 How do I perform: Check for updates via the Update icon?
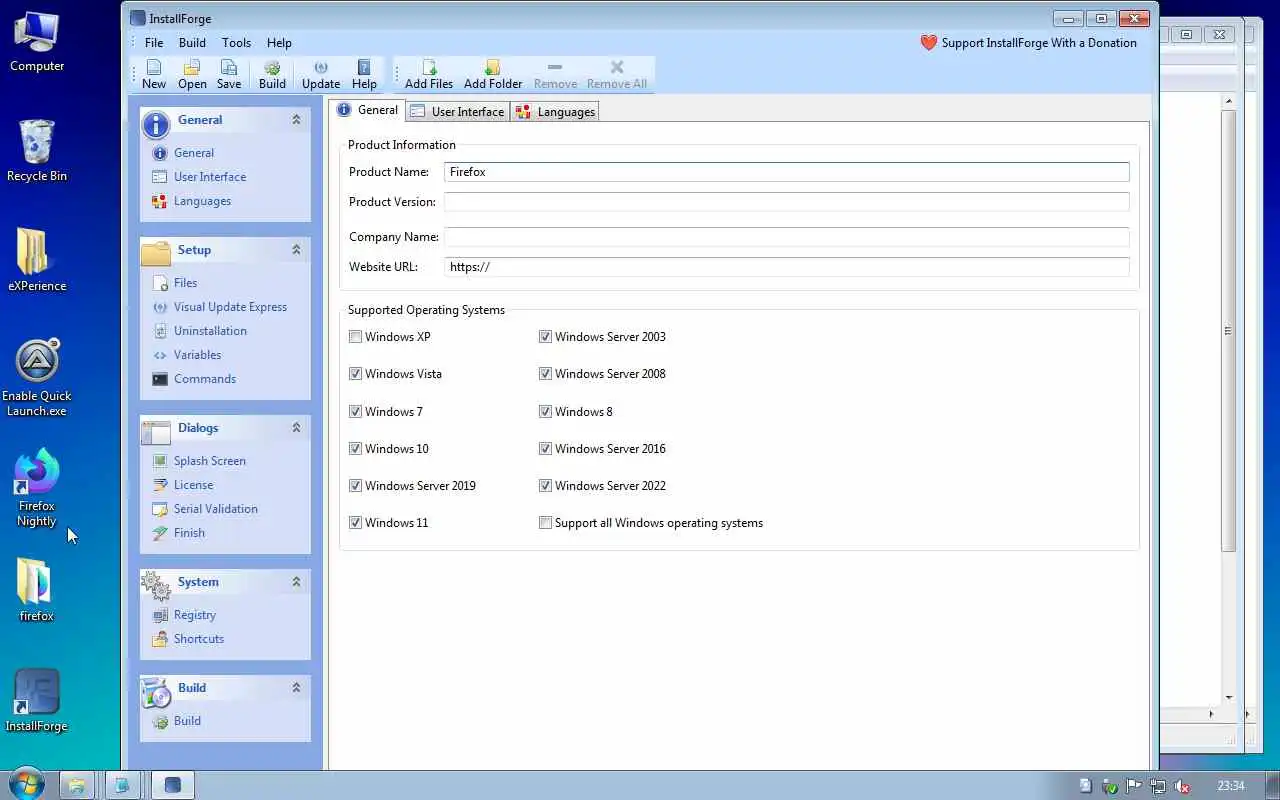point(321,74)
